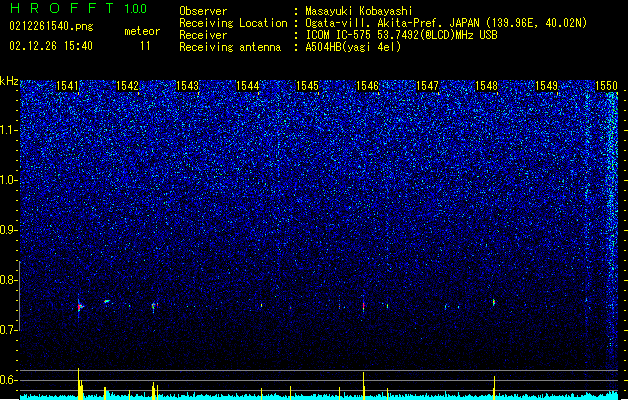Click the Ogata-vill. Akita-Pref. JAPAN location text
This screenshot has width=629, height=400.
(446, 23)
